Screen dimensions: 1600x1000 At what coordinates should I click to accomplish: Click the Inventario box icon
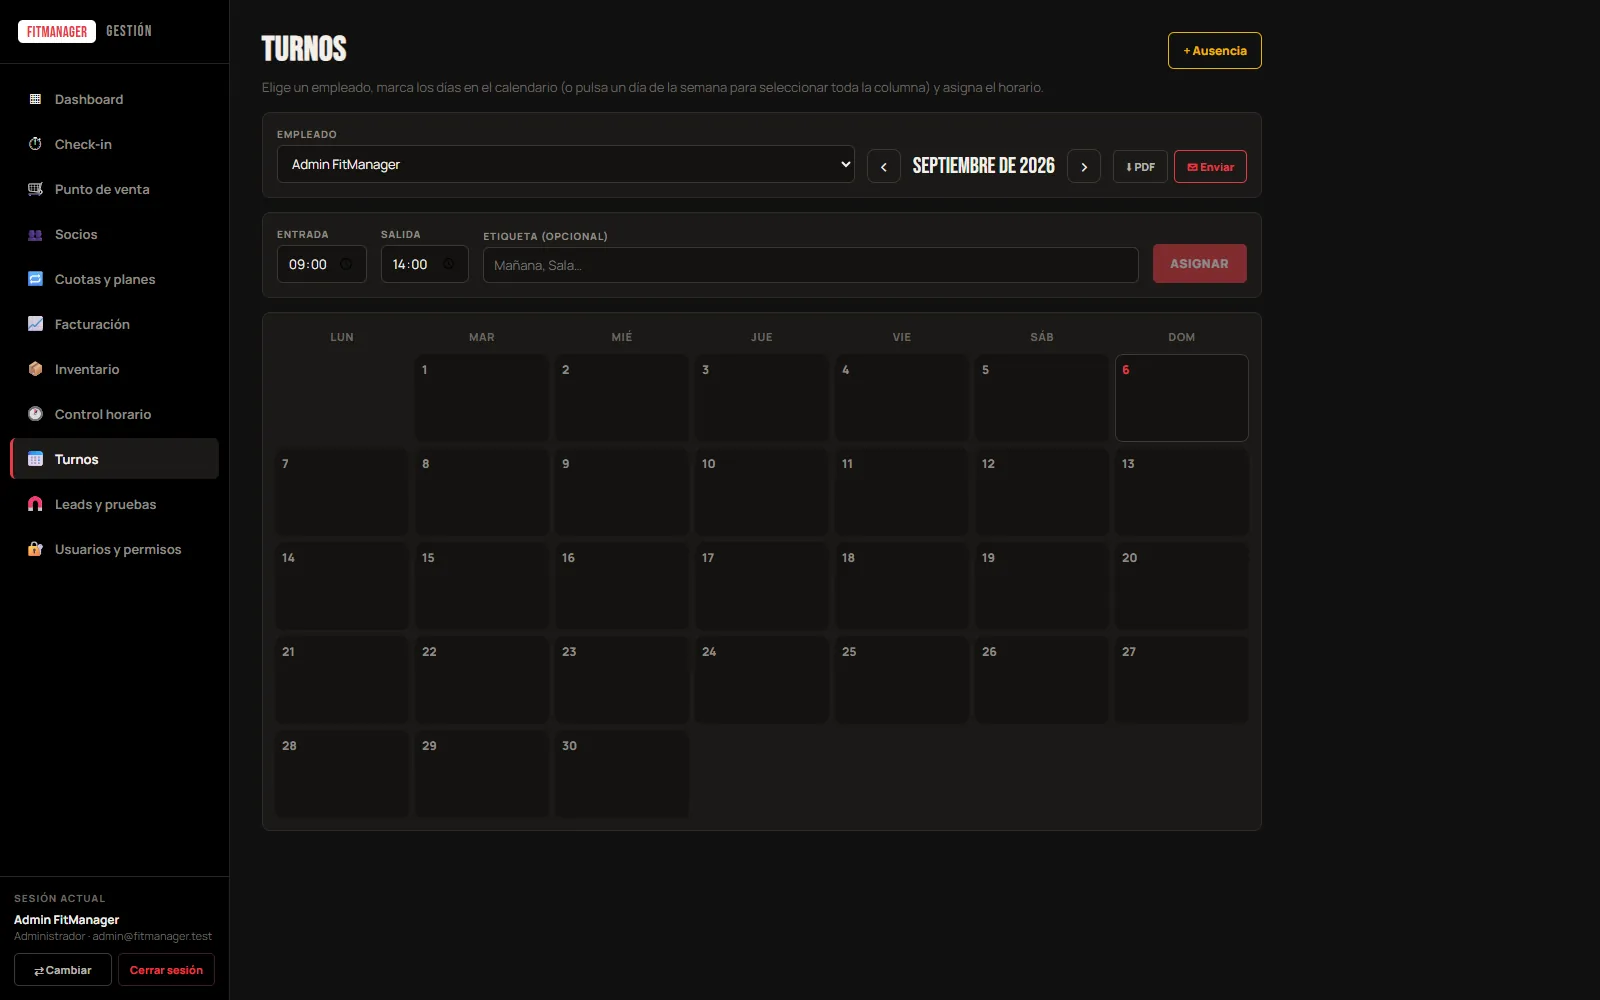pos(35,369)
